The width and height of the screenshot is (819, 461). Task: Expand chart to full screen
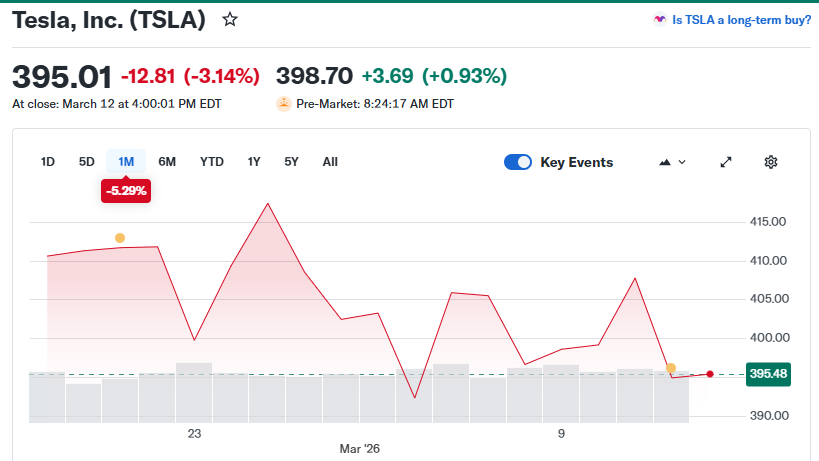tap(726, 162)
